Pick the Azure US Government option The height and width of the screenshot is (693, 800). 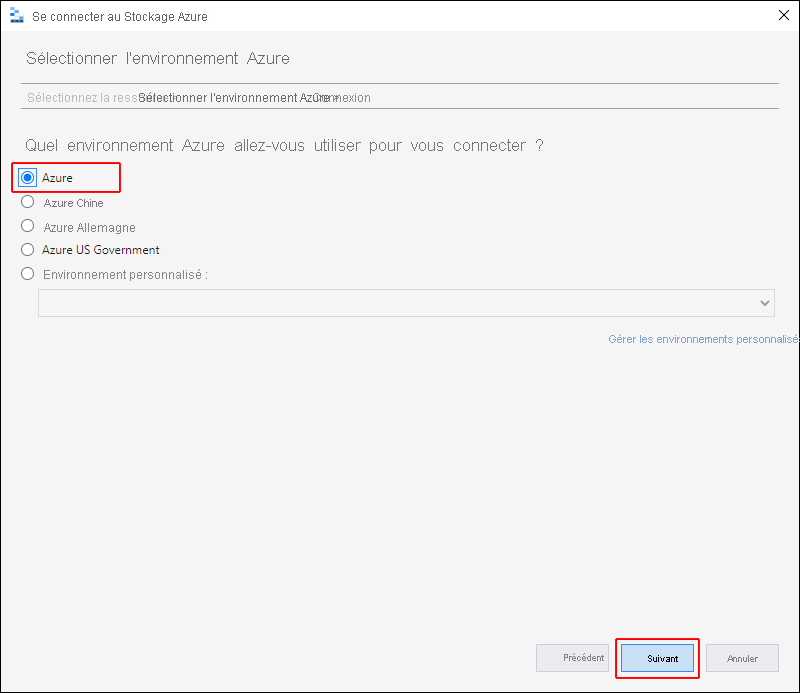click(x=28, y=250)
